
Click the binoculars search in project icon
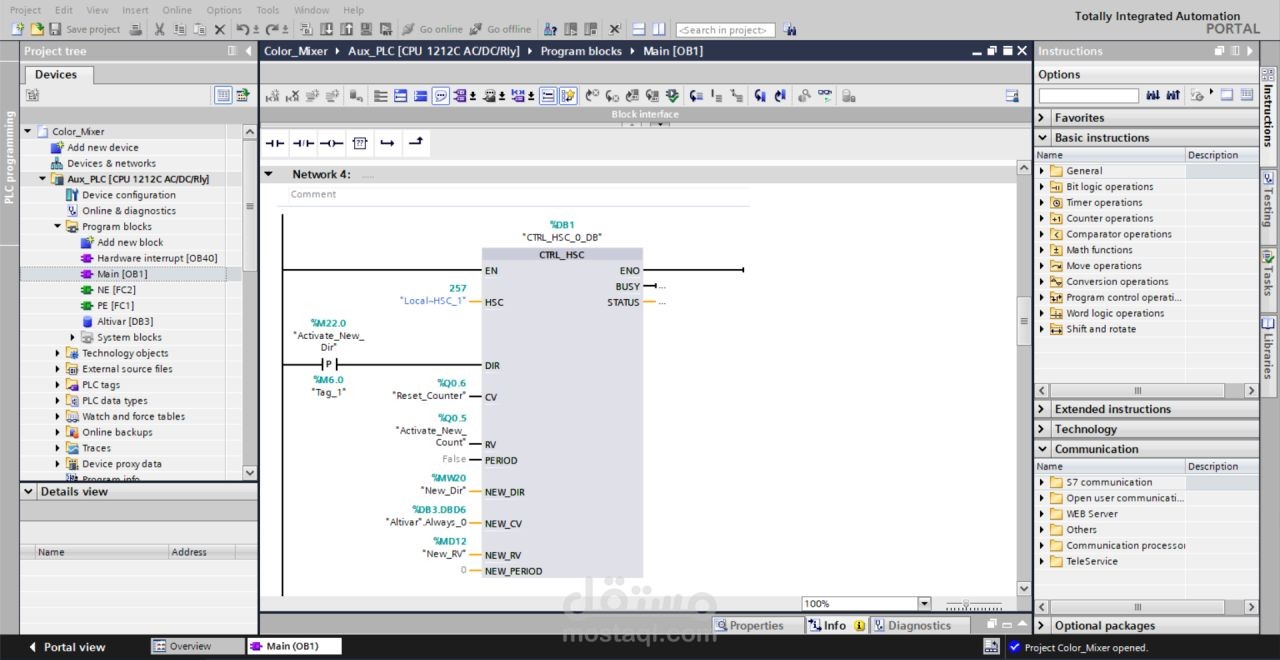click(790, 29)
